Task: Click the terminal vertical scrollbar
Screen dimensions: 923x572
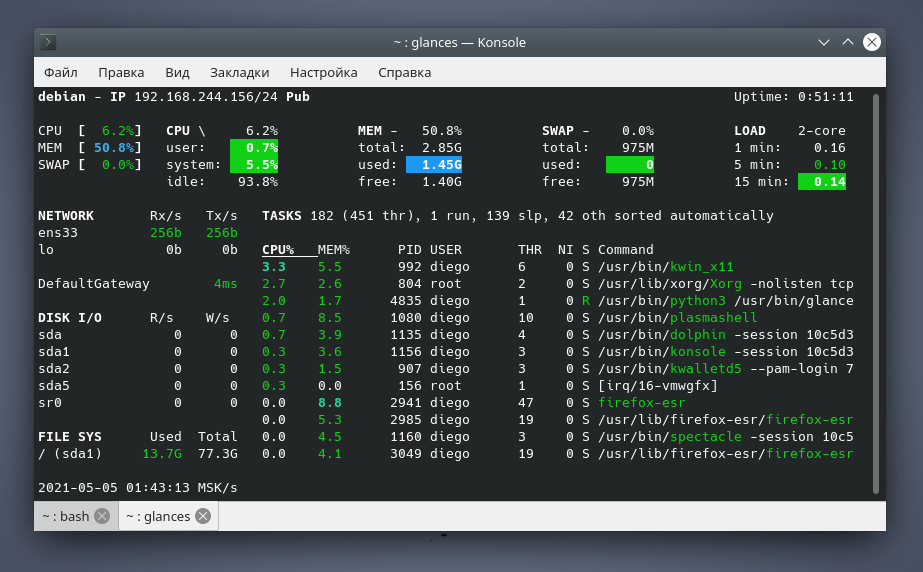Action: pos(877,292)
